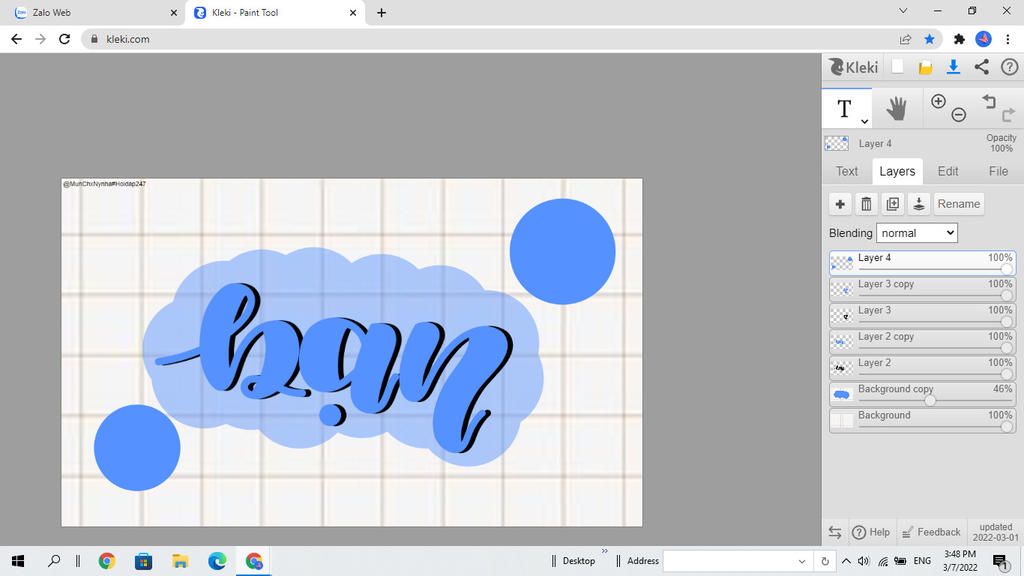Select the Background layer
Viewport: 1024px width, 576px height.
922,419
